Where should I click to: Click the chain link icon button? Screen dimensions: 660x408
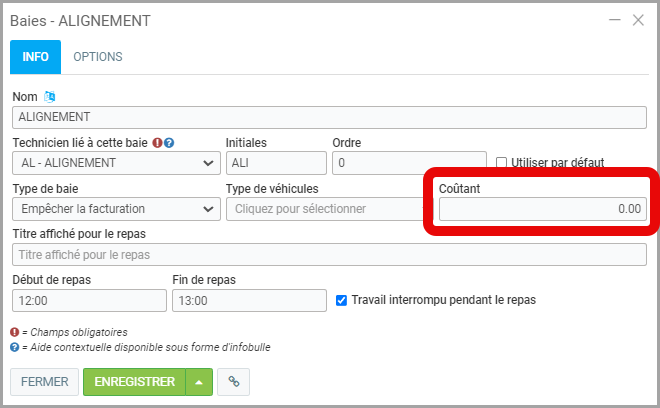[233, 381]
